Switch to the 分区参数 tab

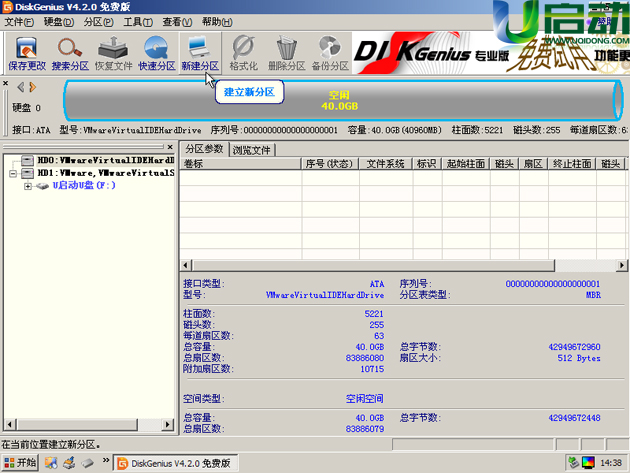204,149
